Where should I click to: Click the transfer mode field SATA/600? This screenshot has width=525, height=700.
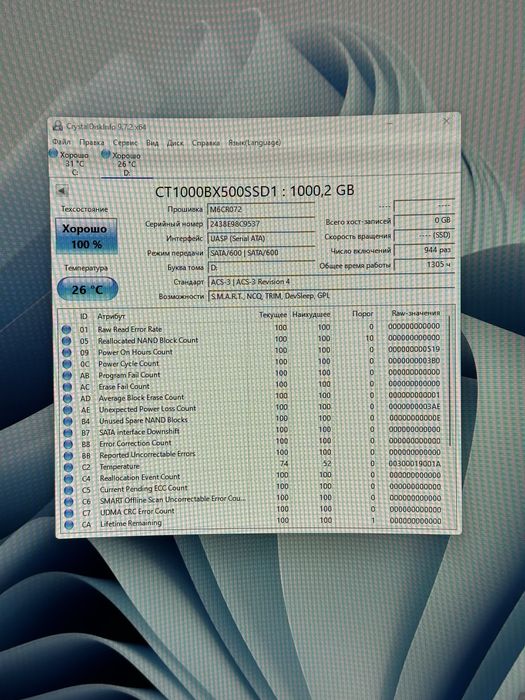coord(262,253)
